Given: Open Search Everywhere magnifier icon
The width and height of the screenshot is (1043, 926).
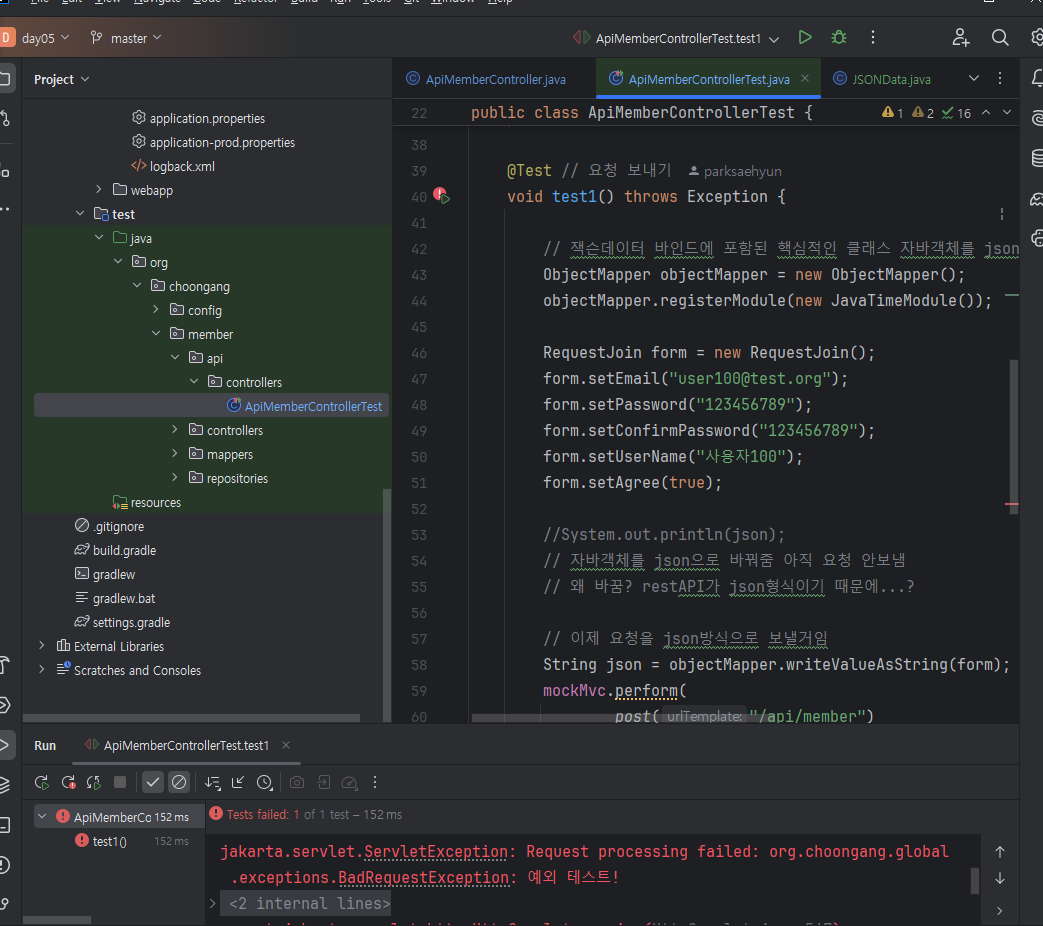Looking at the screenshot, I should 1000,37.
